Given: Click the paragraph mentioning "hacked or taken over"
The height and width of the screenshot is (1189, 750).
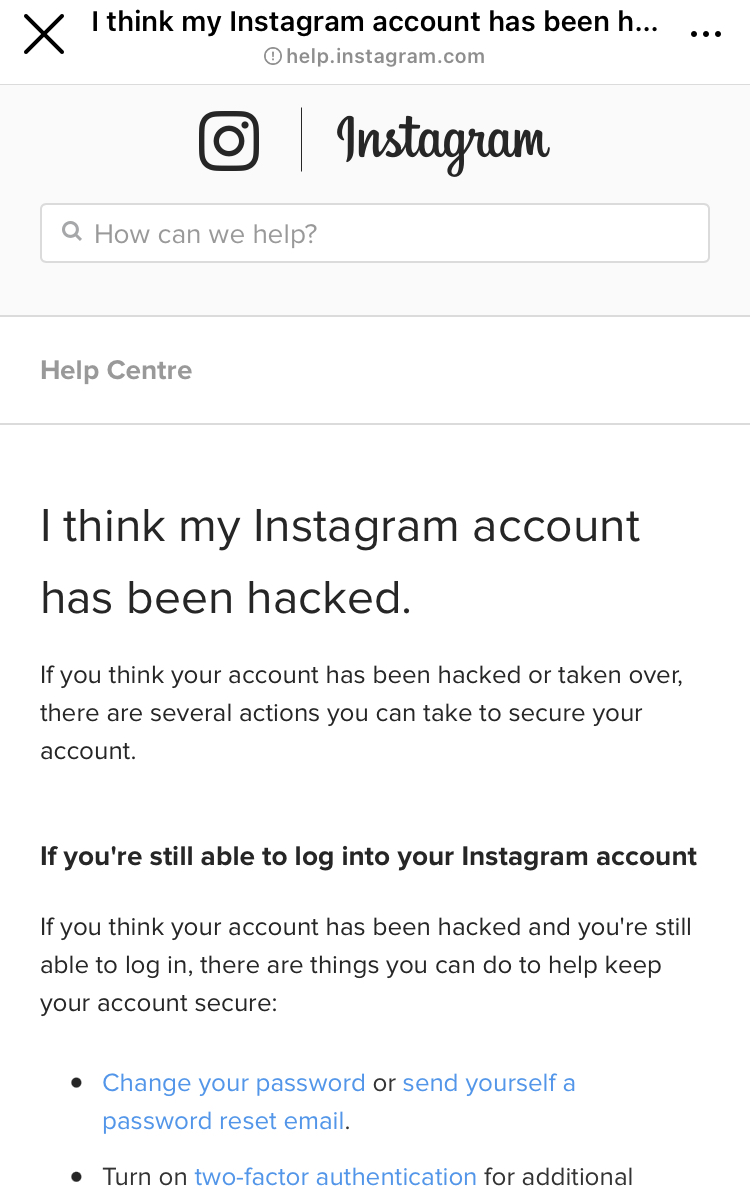Looking at the screenshot, I should [360, 713].
